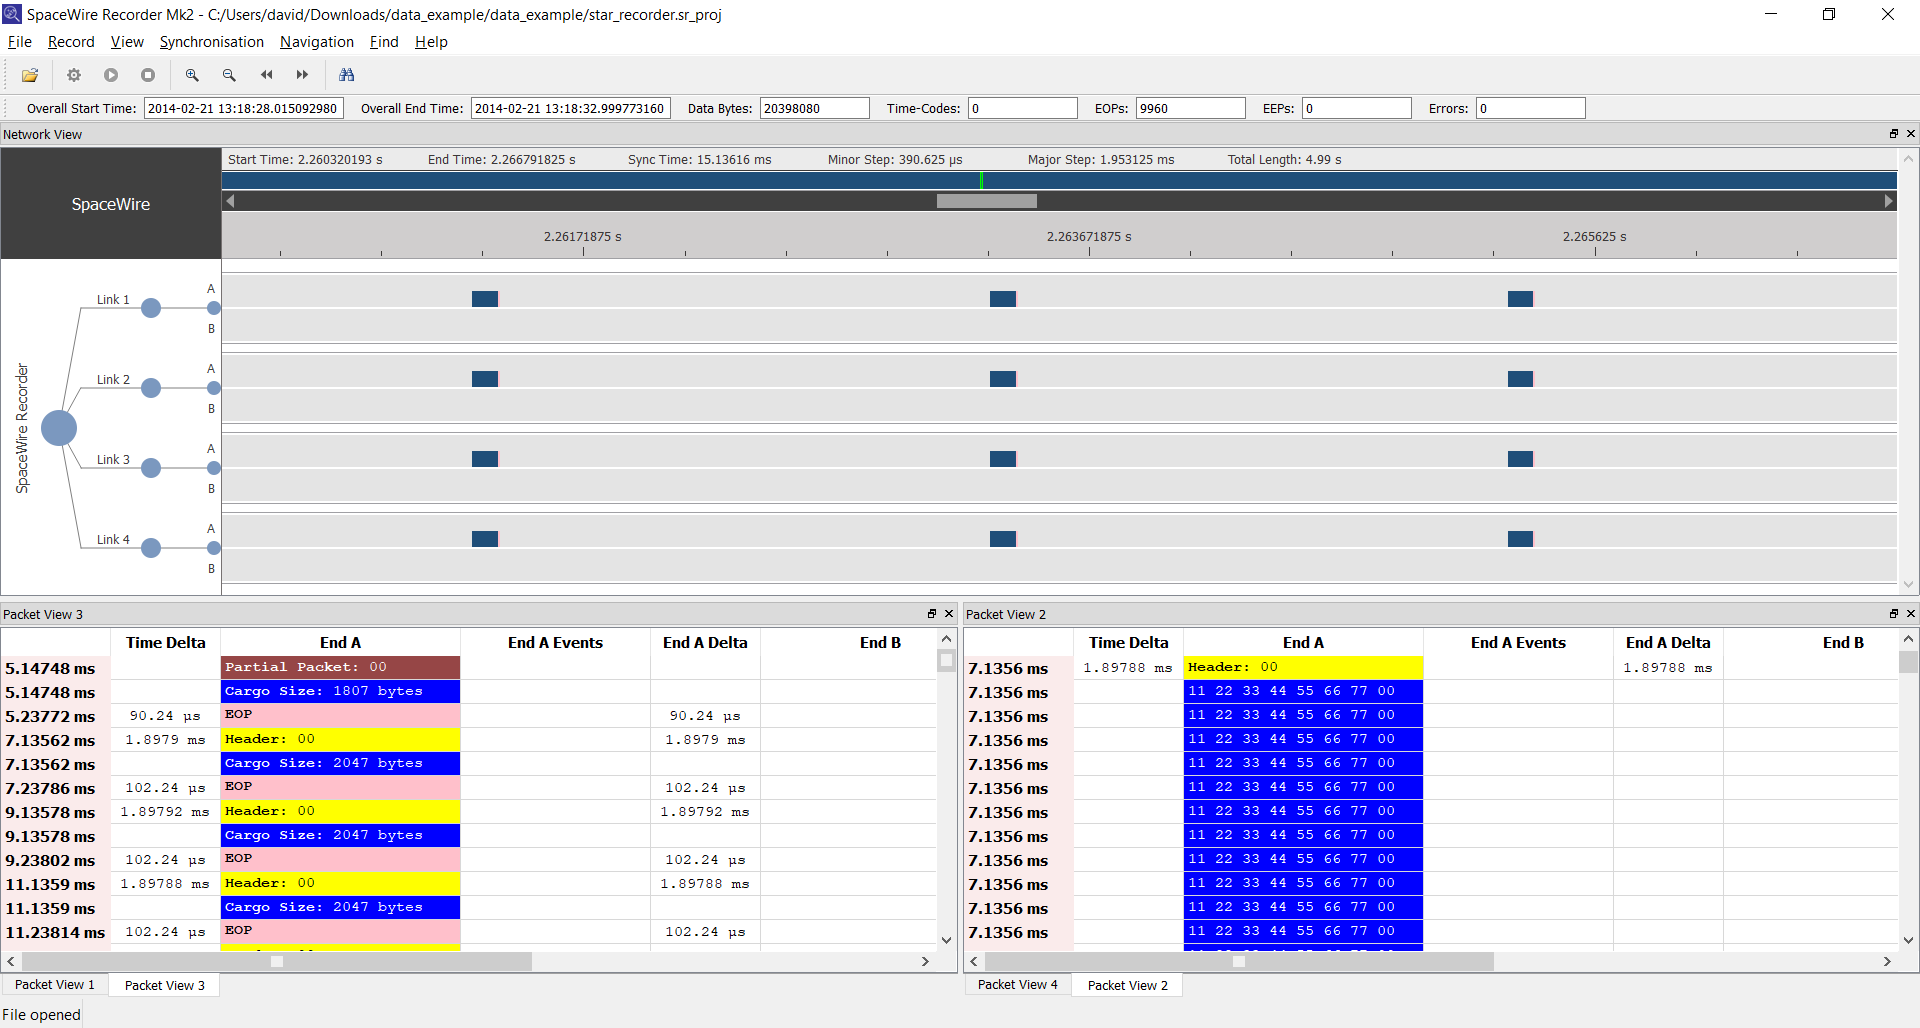Click last packet block on Link 3 A
This screenshot has height=1028, width=1920.
(1521, 459)
